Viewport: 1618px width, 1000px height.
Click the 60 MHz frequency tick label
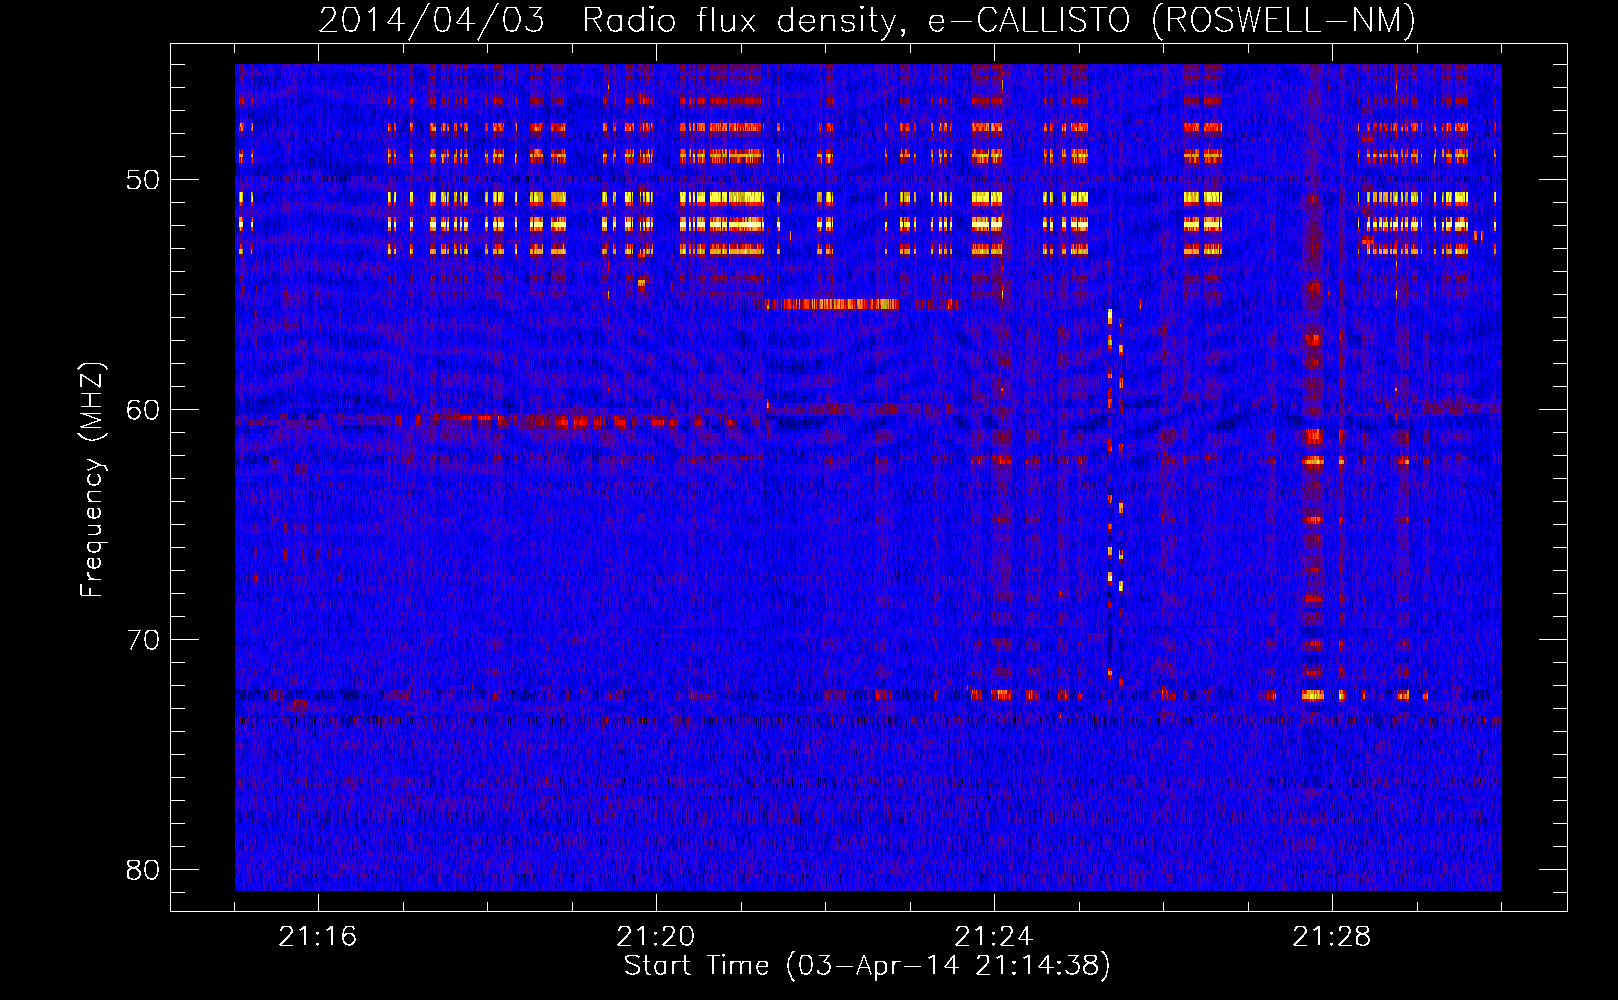point(143,410)
